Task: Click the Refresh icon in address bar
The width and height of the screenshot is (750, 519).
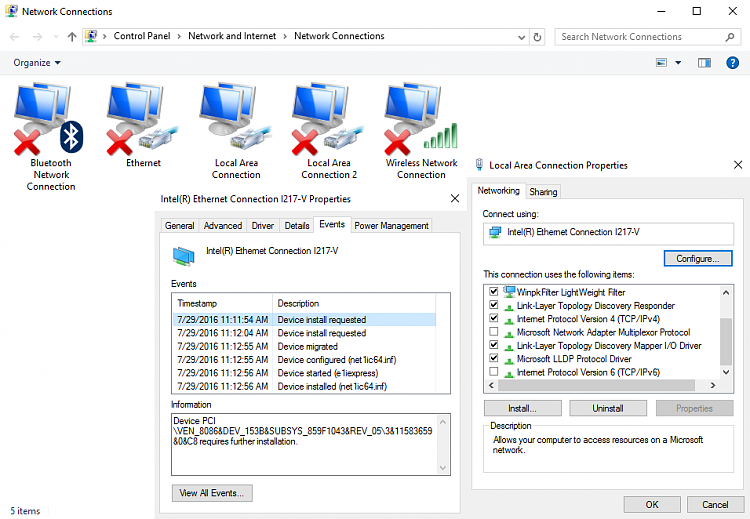Action: click(x=538, y=37)
